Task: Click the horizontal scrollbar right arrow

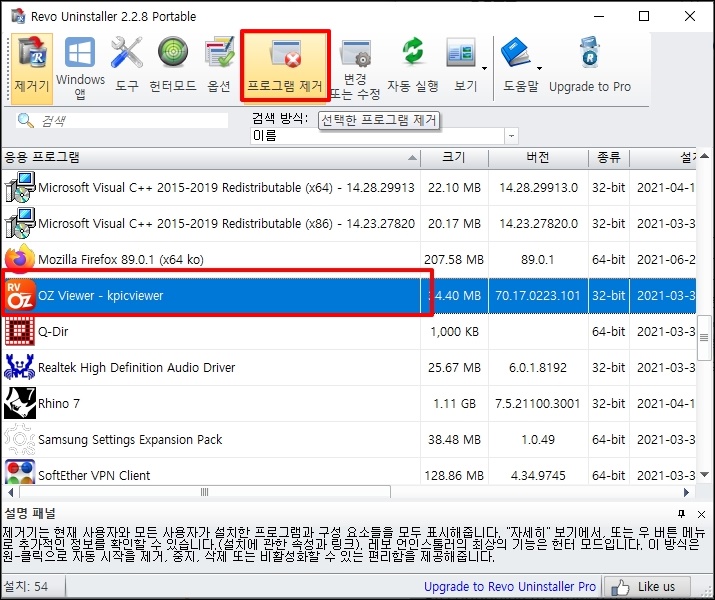Action: pos(686,492)
